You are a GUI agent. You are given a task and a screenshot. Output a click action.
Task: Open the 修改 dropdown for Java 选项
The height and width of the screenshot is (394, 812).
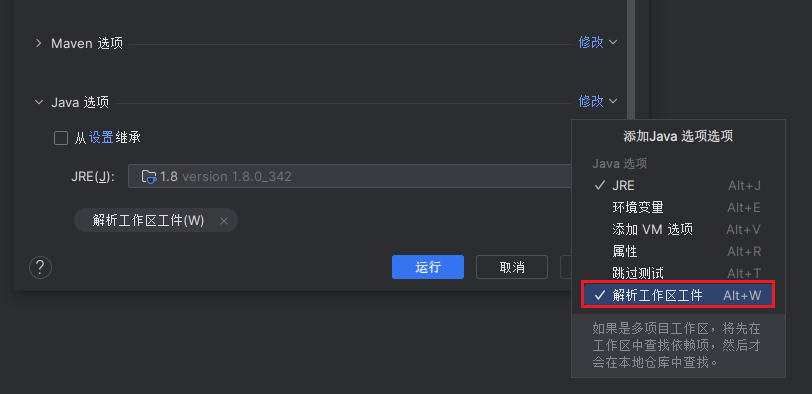598,101
